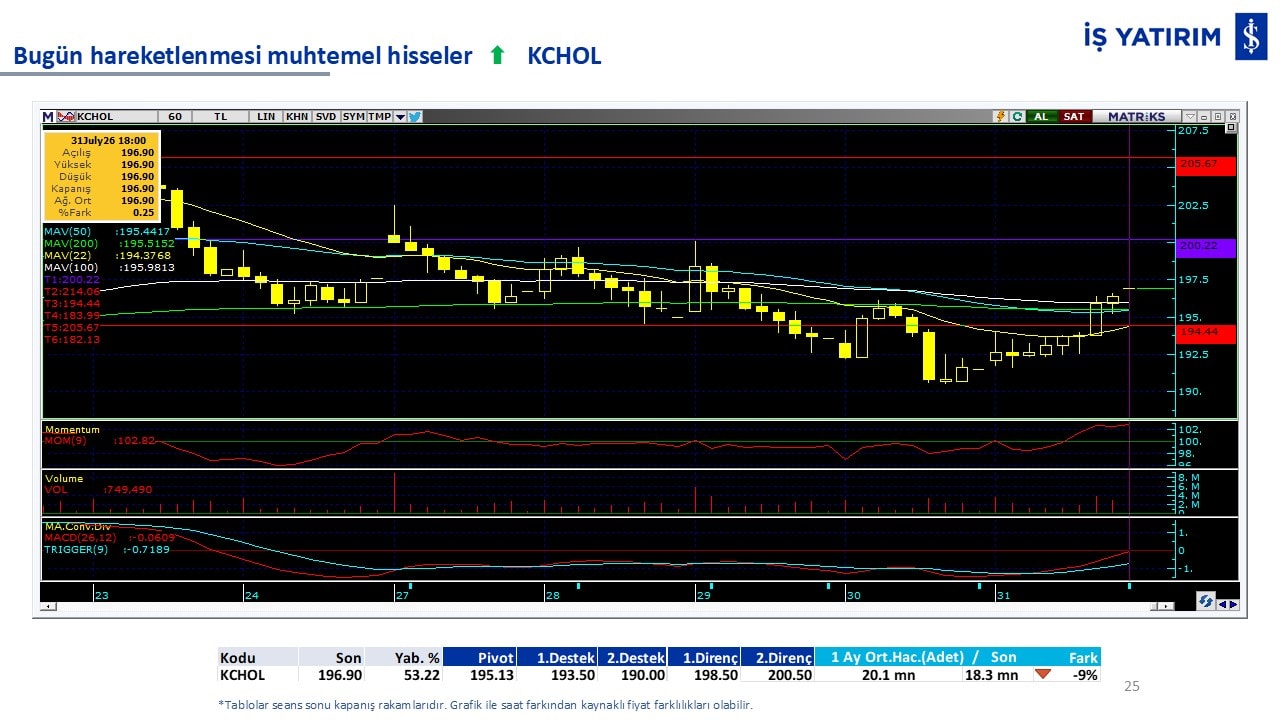The image size is (1280, 720).
Task: Expand the white triangle menu beside MATRIKS
Action: point(1189,116)
